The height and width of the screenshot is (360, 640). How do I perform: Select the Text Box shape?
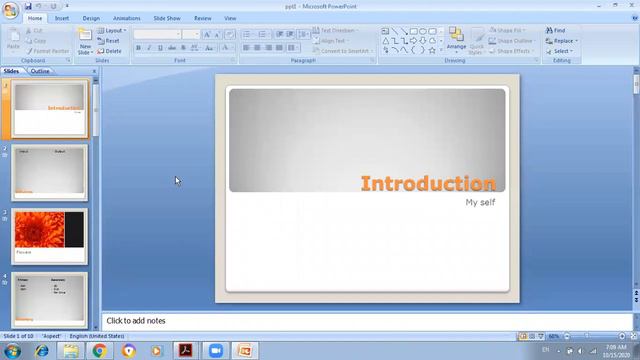coord(385,31)
